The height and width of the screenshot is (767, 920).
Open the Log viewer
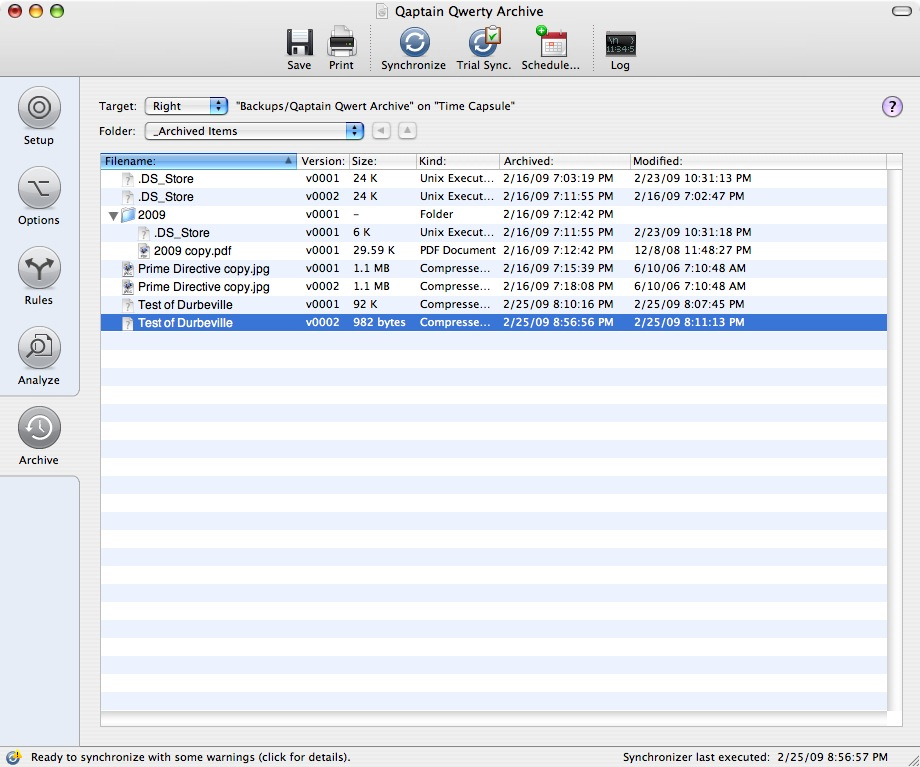[x=620, y=42]
